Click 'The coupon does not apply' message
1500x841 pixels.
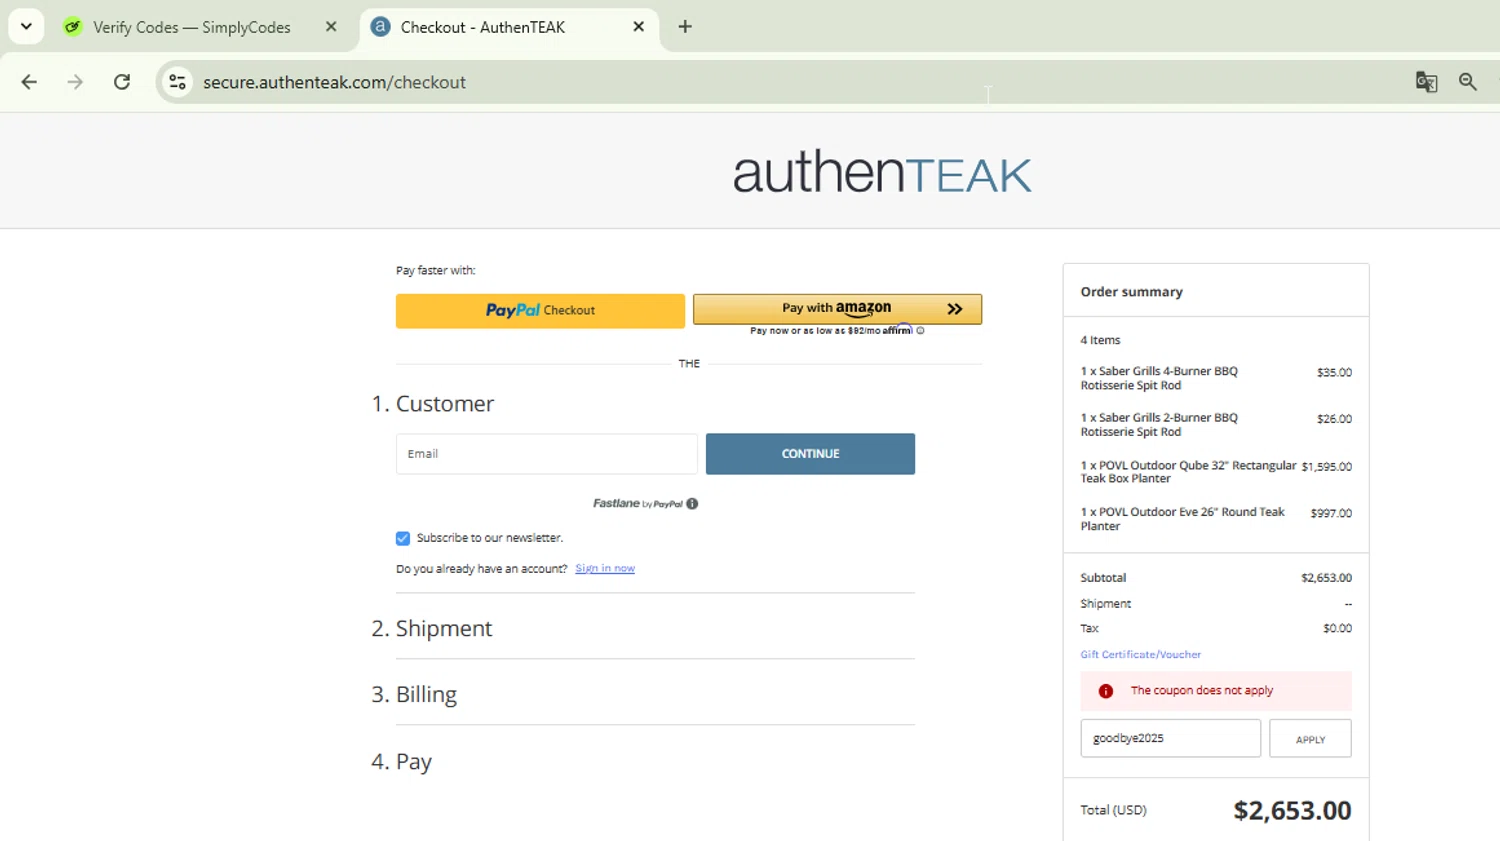pos(1201,691)
